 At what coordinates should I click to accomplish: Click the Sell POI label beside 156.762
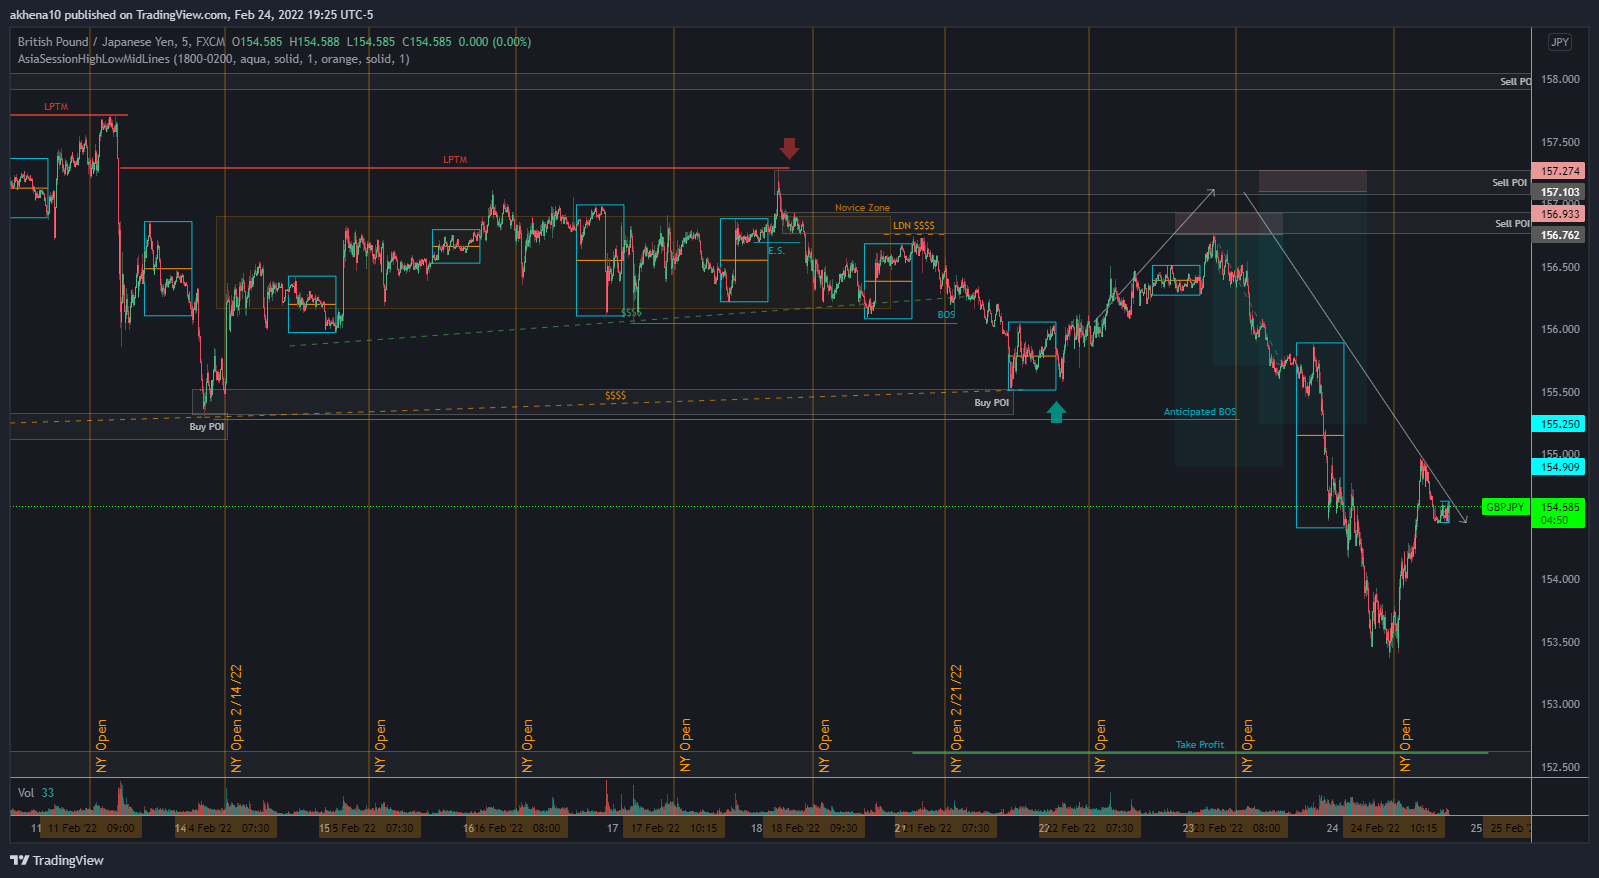click(x=1512, y=224)
